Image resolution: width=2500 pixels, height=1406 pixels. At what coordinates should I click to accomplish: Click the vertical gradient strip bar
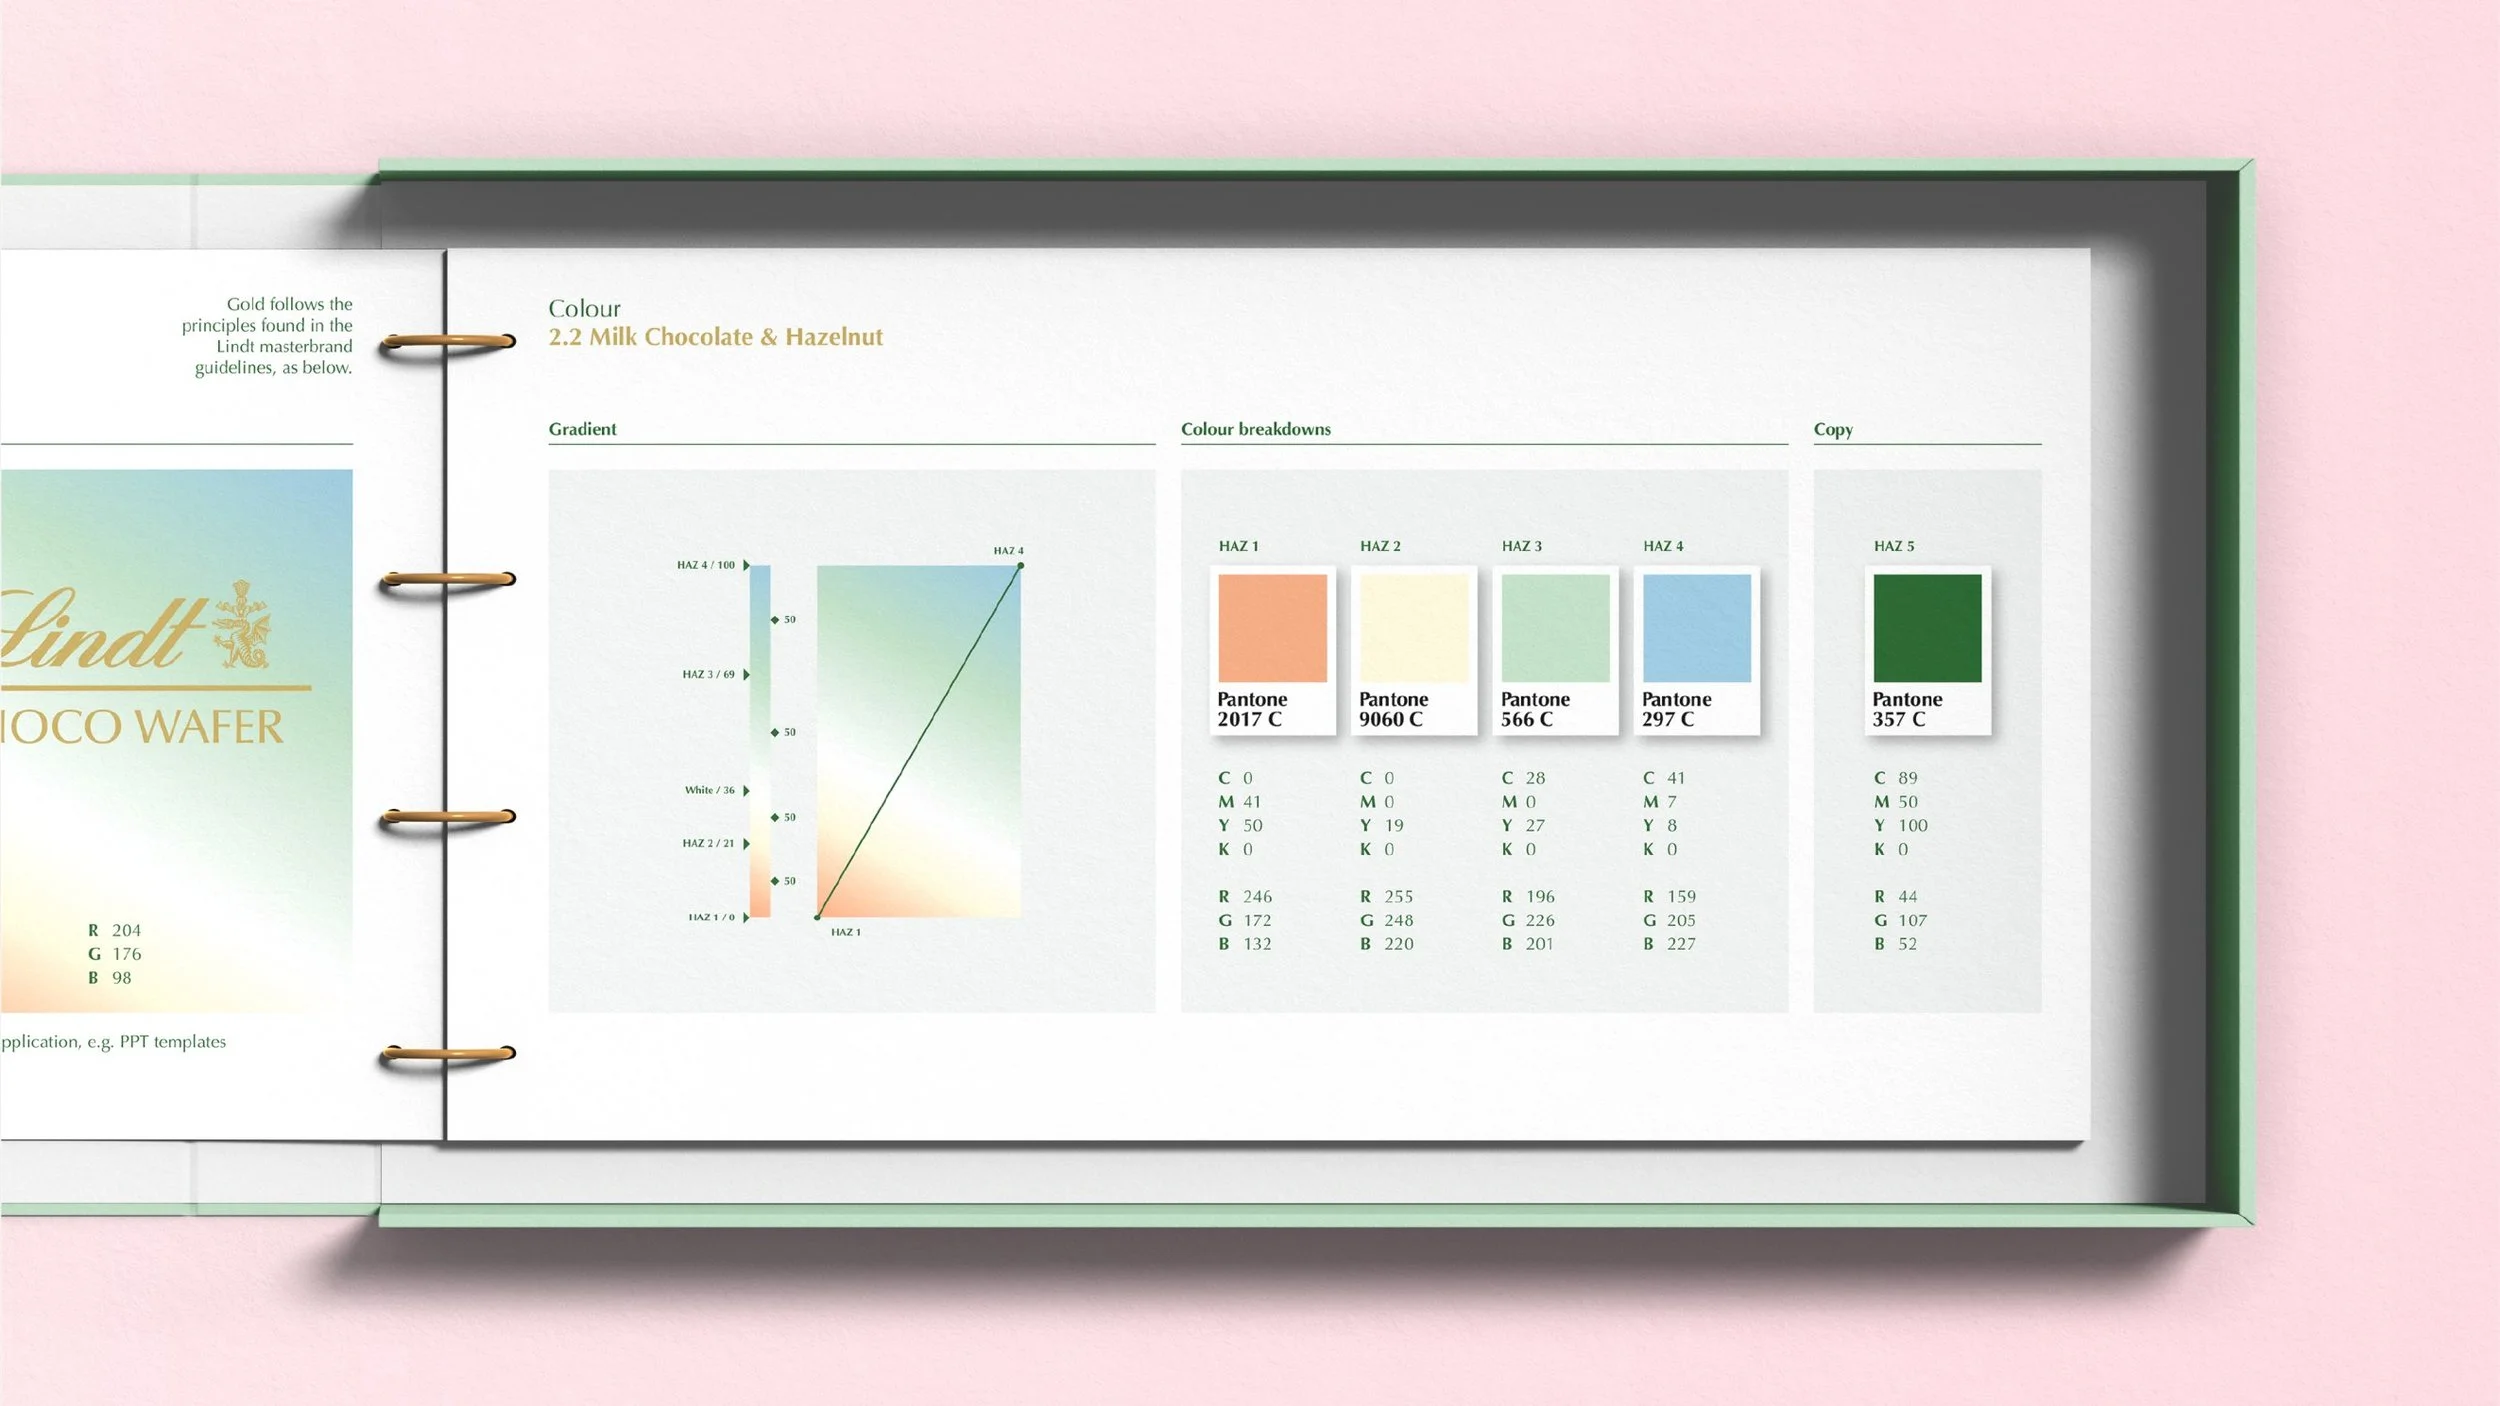tap(760, 740)
